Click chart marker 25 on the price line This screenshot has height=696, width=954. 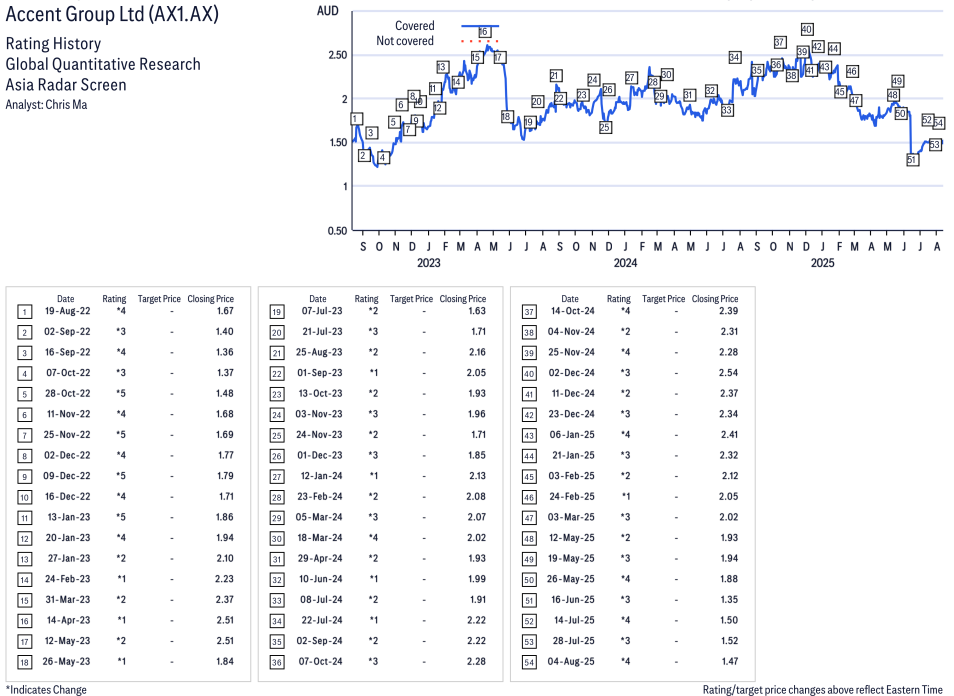(605, 127)
